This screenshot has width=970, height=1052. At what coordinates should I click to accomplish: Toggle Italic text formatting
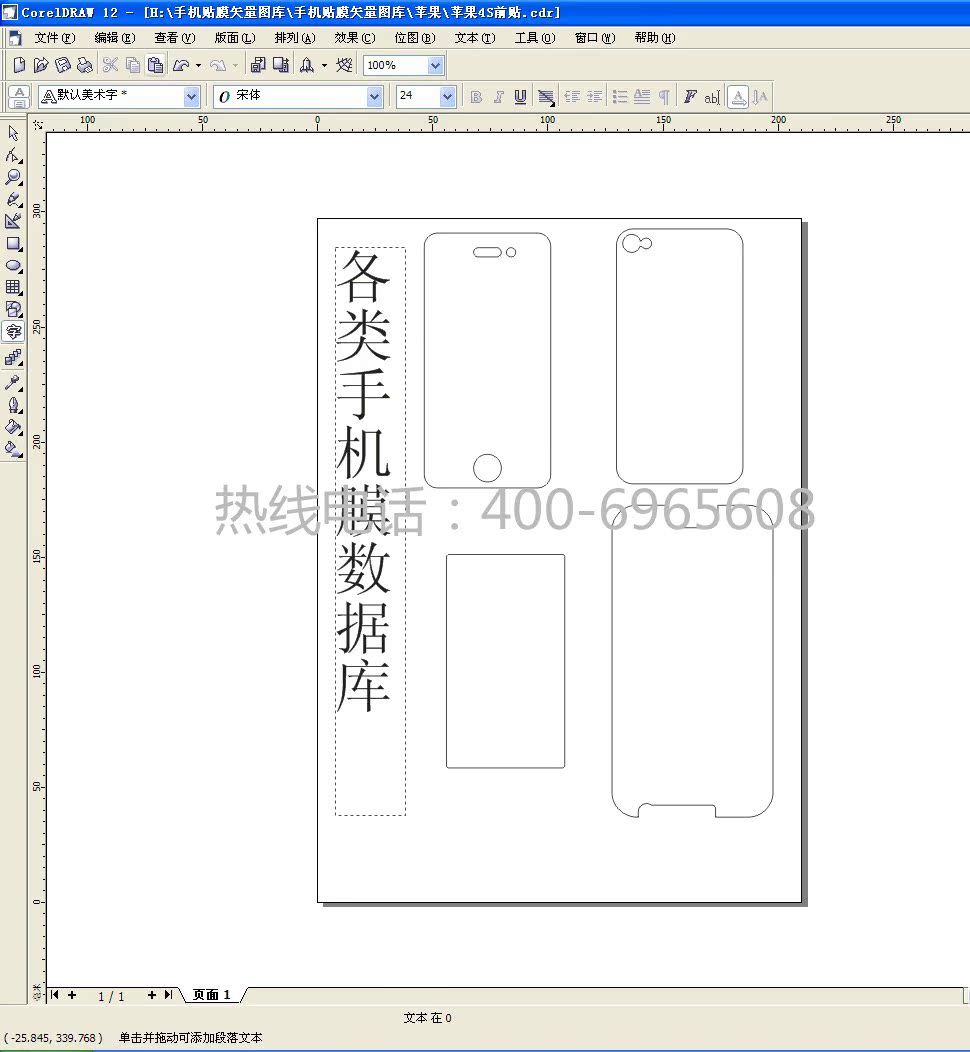[x=498, y=97]
